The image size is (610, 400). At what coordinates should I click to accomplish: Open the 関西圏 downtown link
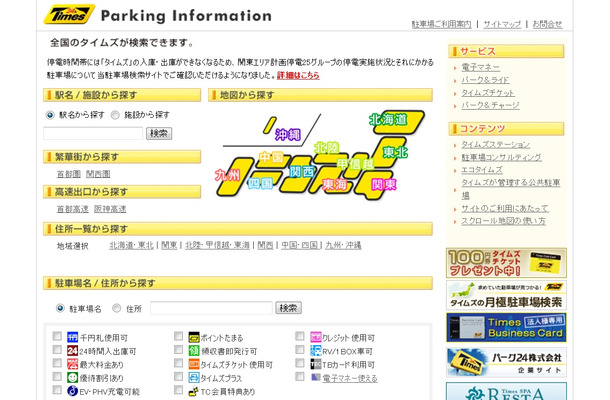98,174
